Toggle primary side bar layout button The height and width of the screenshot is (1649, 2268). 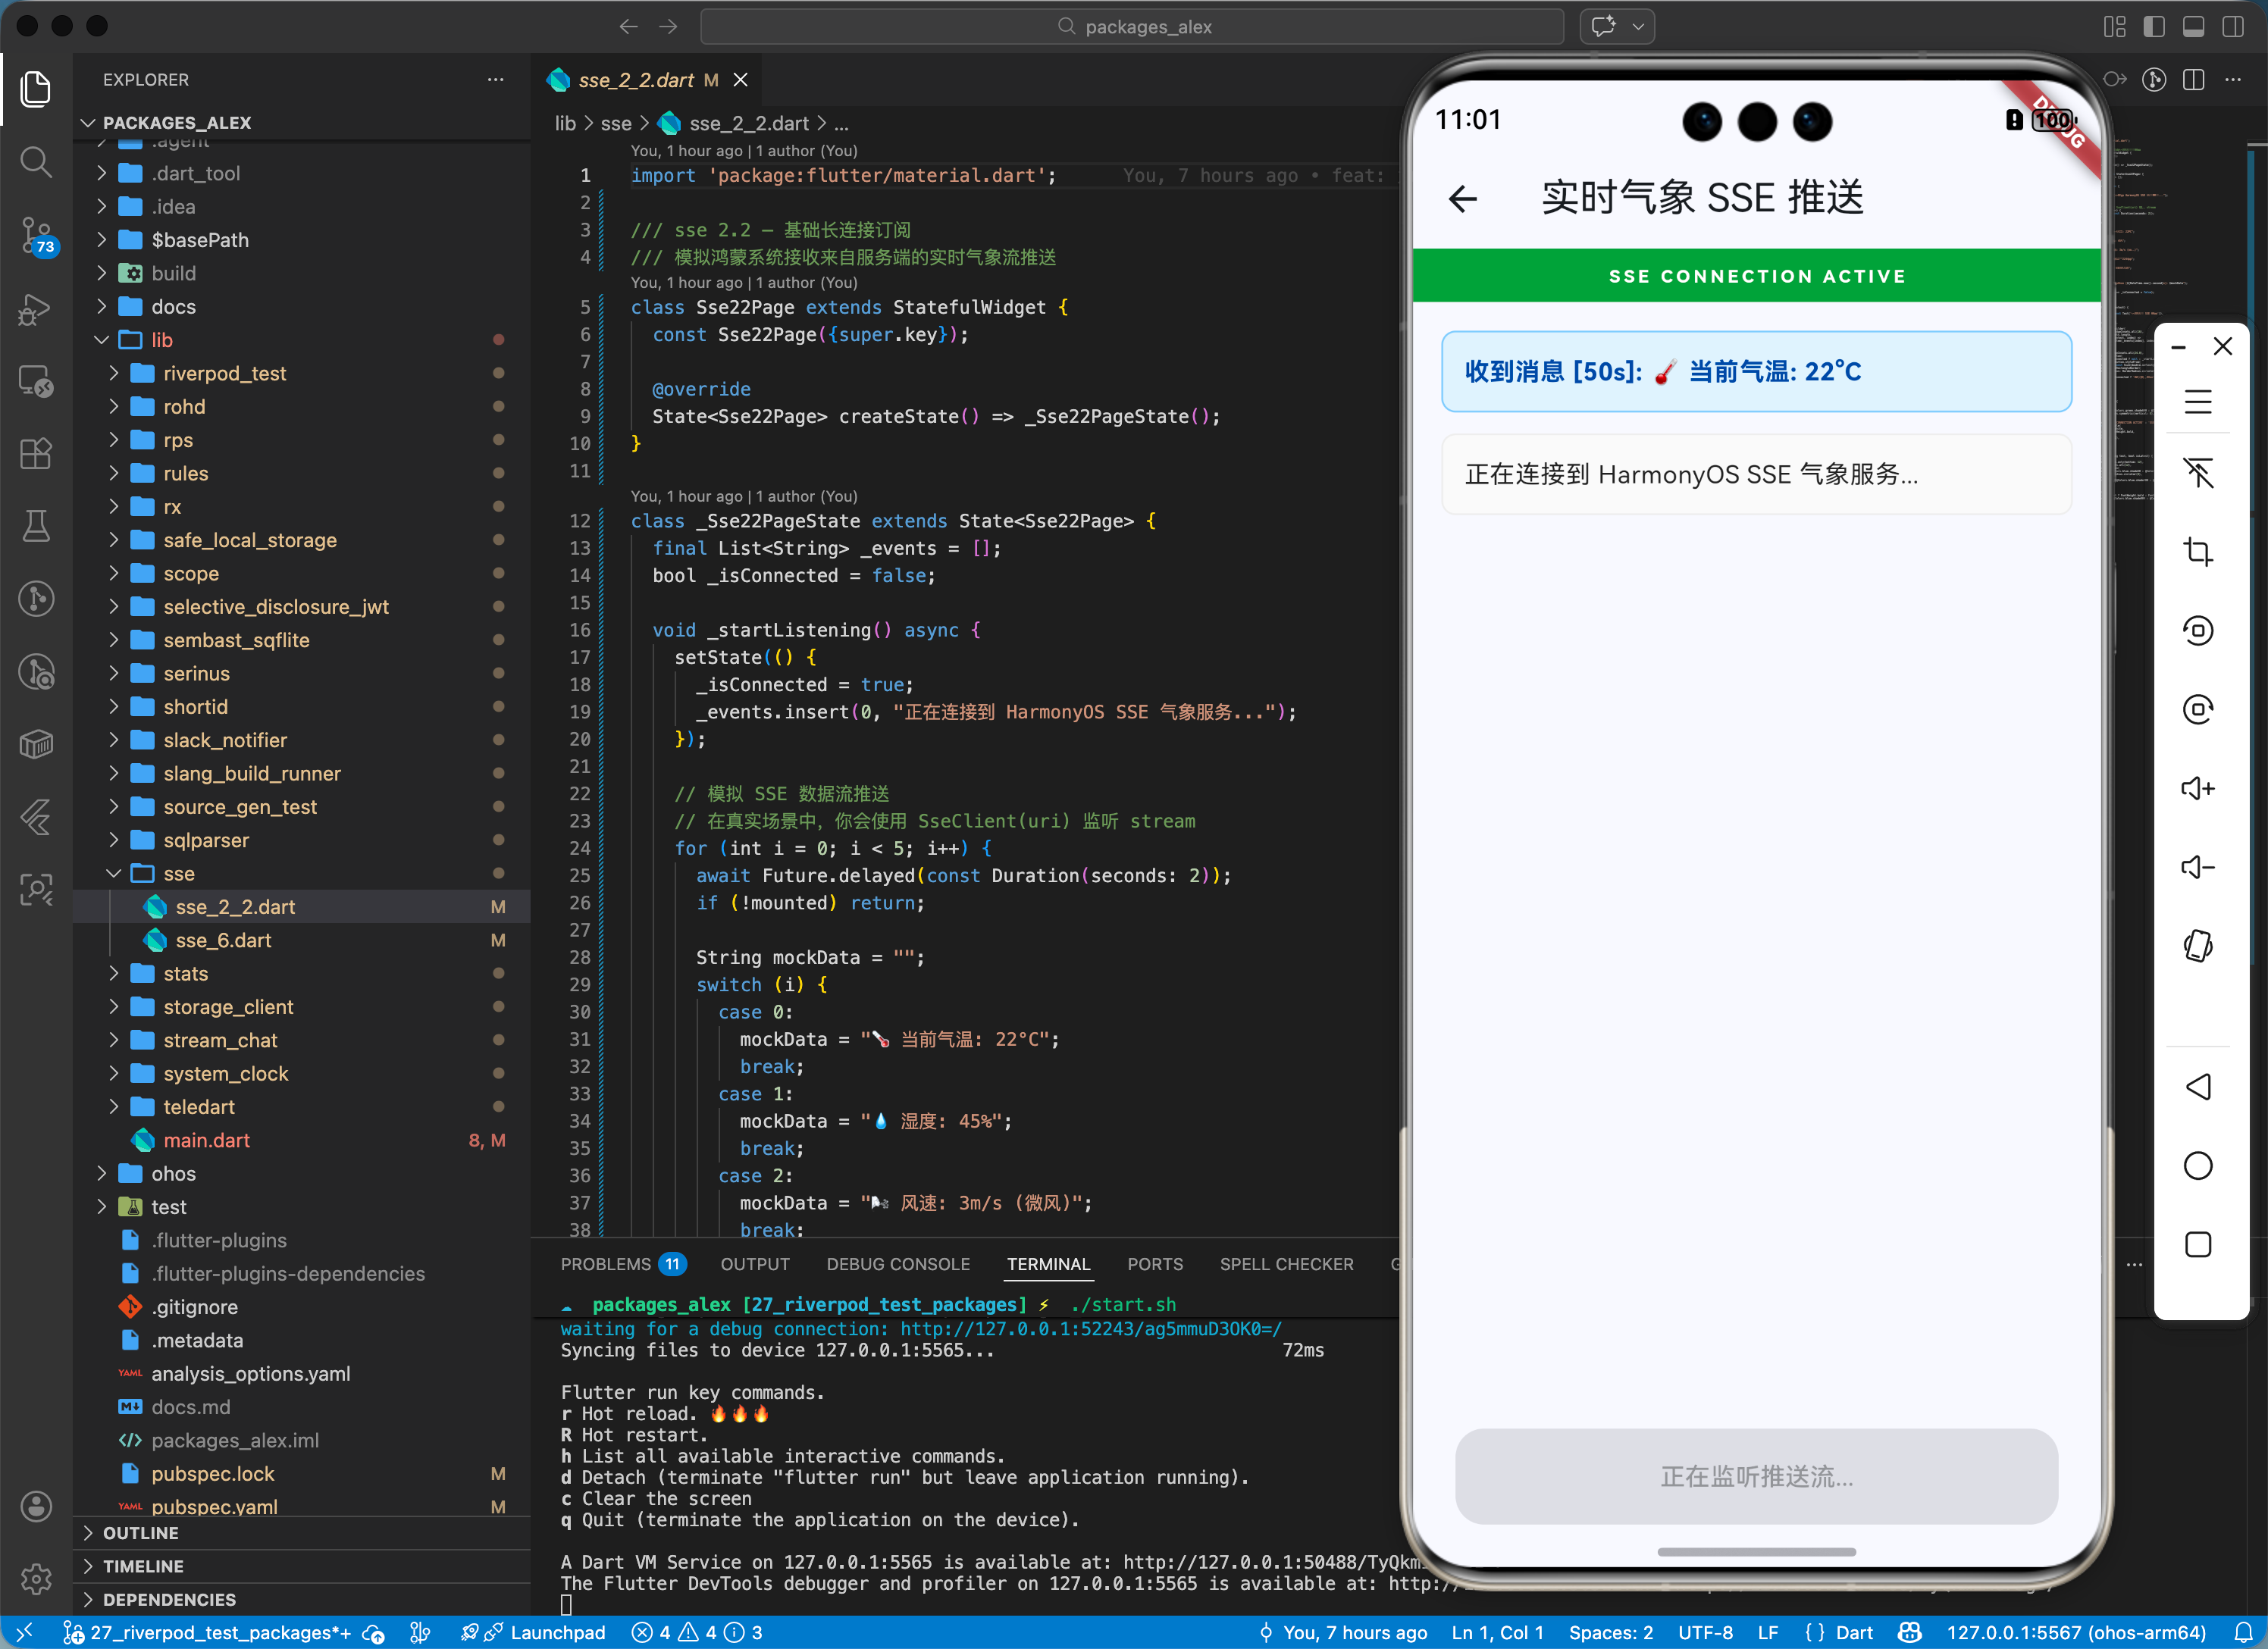(2154, 27)
